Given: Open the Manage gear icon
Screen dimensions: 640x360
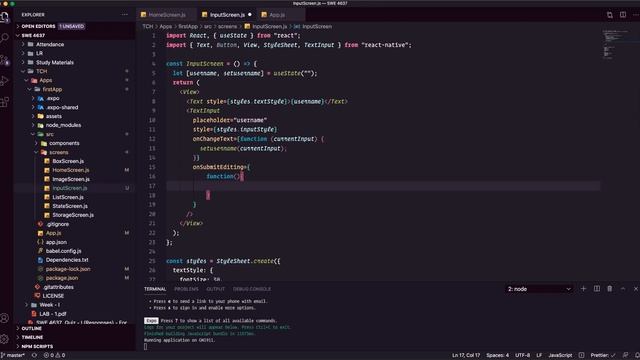Looking at the screenshot, I should [x=4, y=338].
